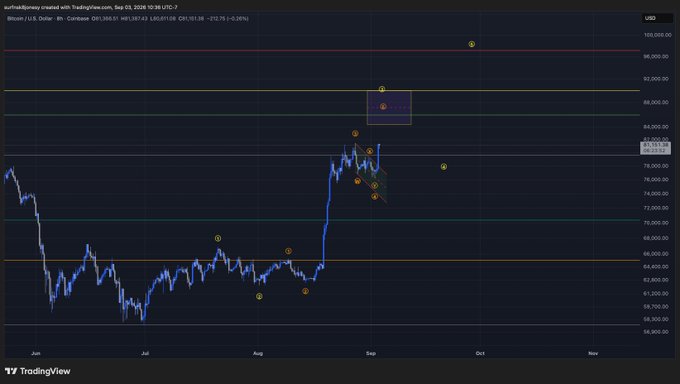The image size is (680, 384).
Task: Click the lowest orange marker in the descending channel
Action: [x=375, y=197]
